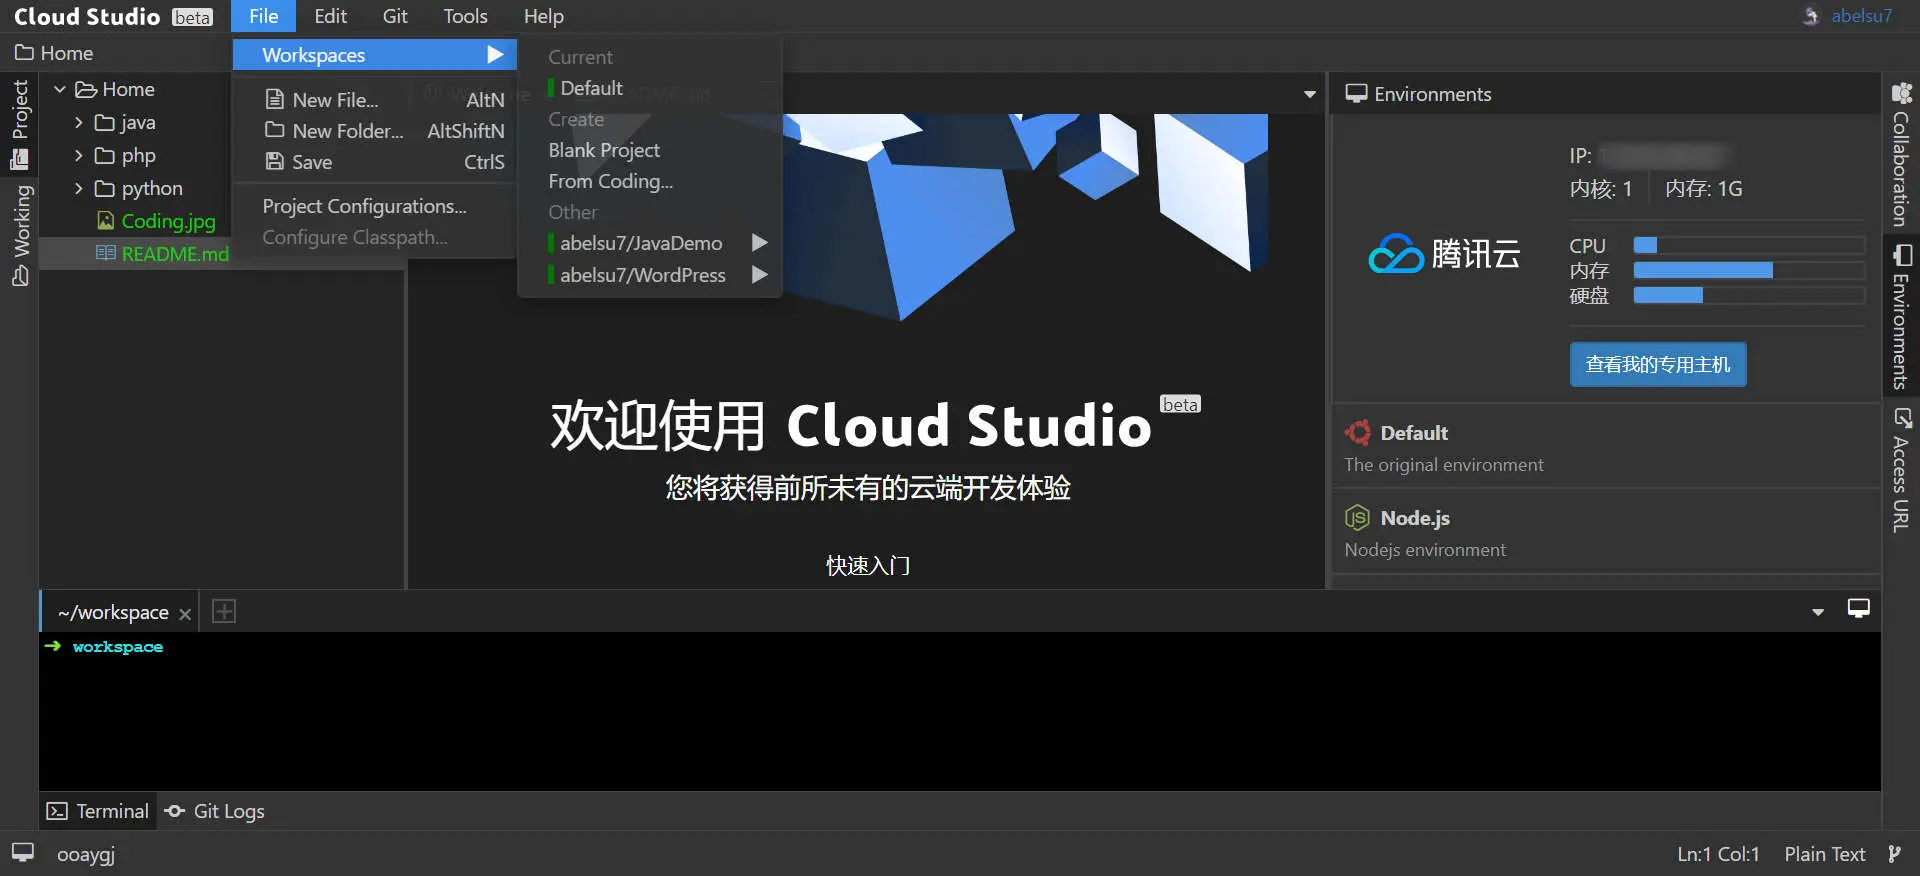Open the File menu
This screenshot has height=876, width=1920.
click(x=263, y=16)
